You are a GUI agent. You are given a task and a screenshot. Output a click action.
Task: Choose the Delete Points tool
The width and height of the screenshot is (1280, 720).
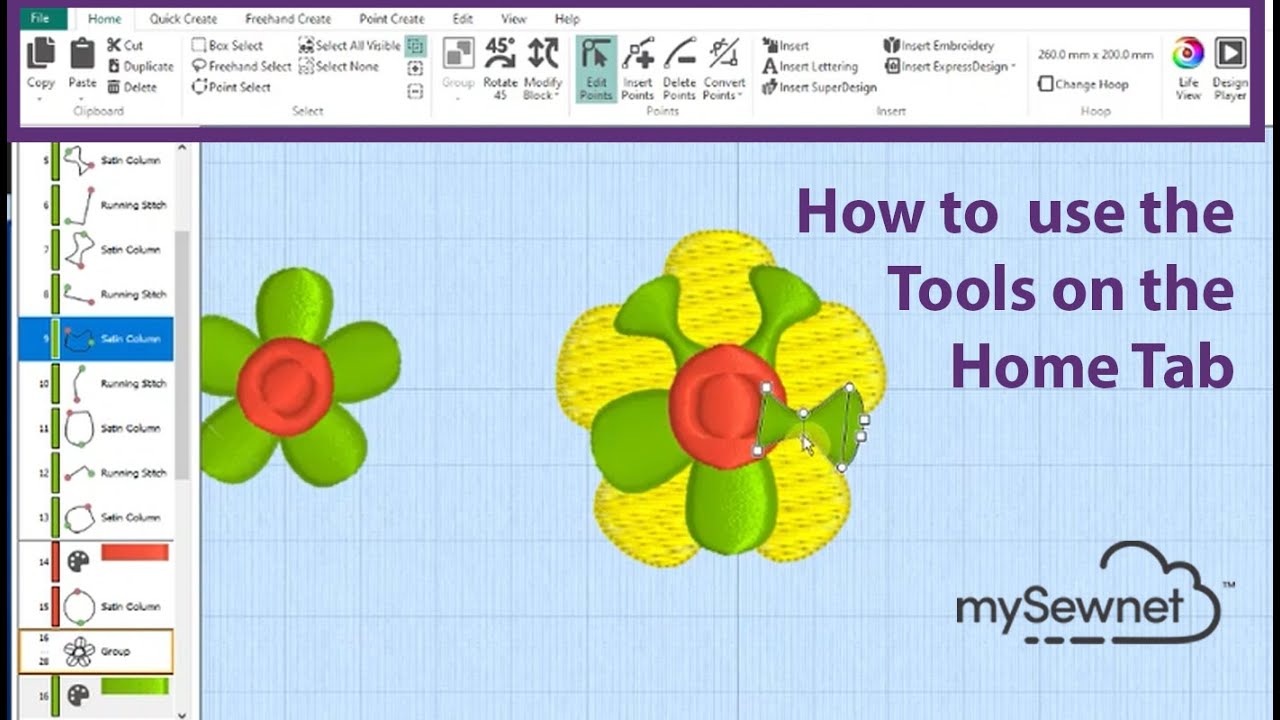[679, 68]
